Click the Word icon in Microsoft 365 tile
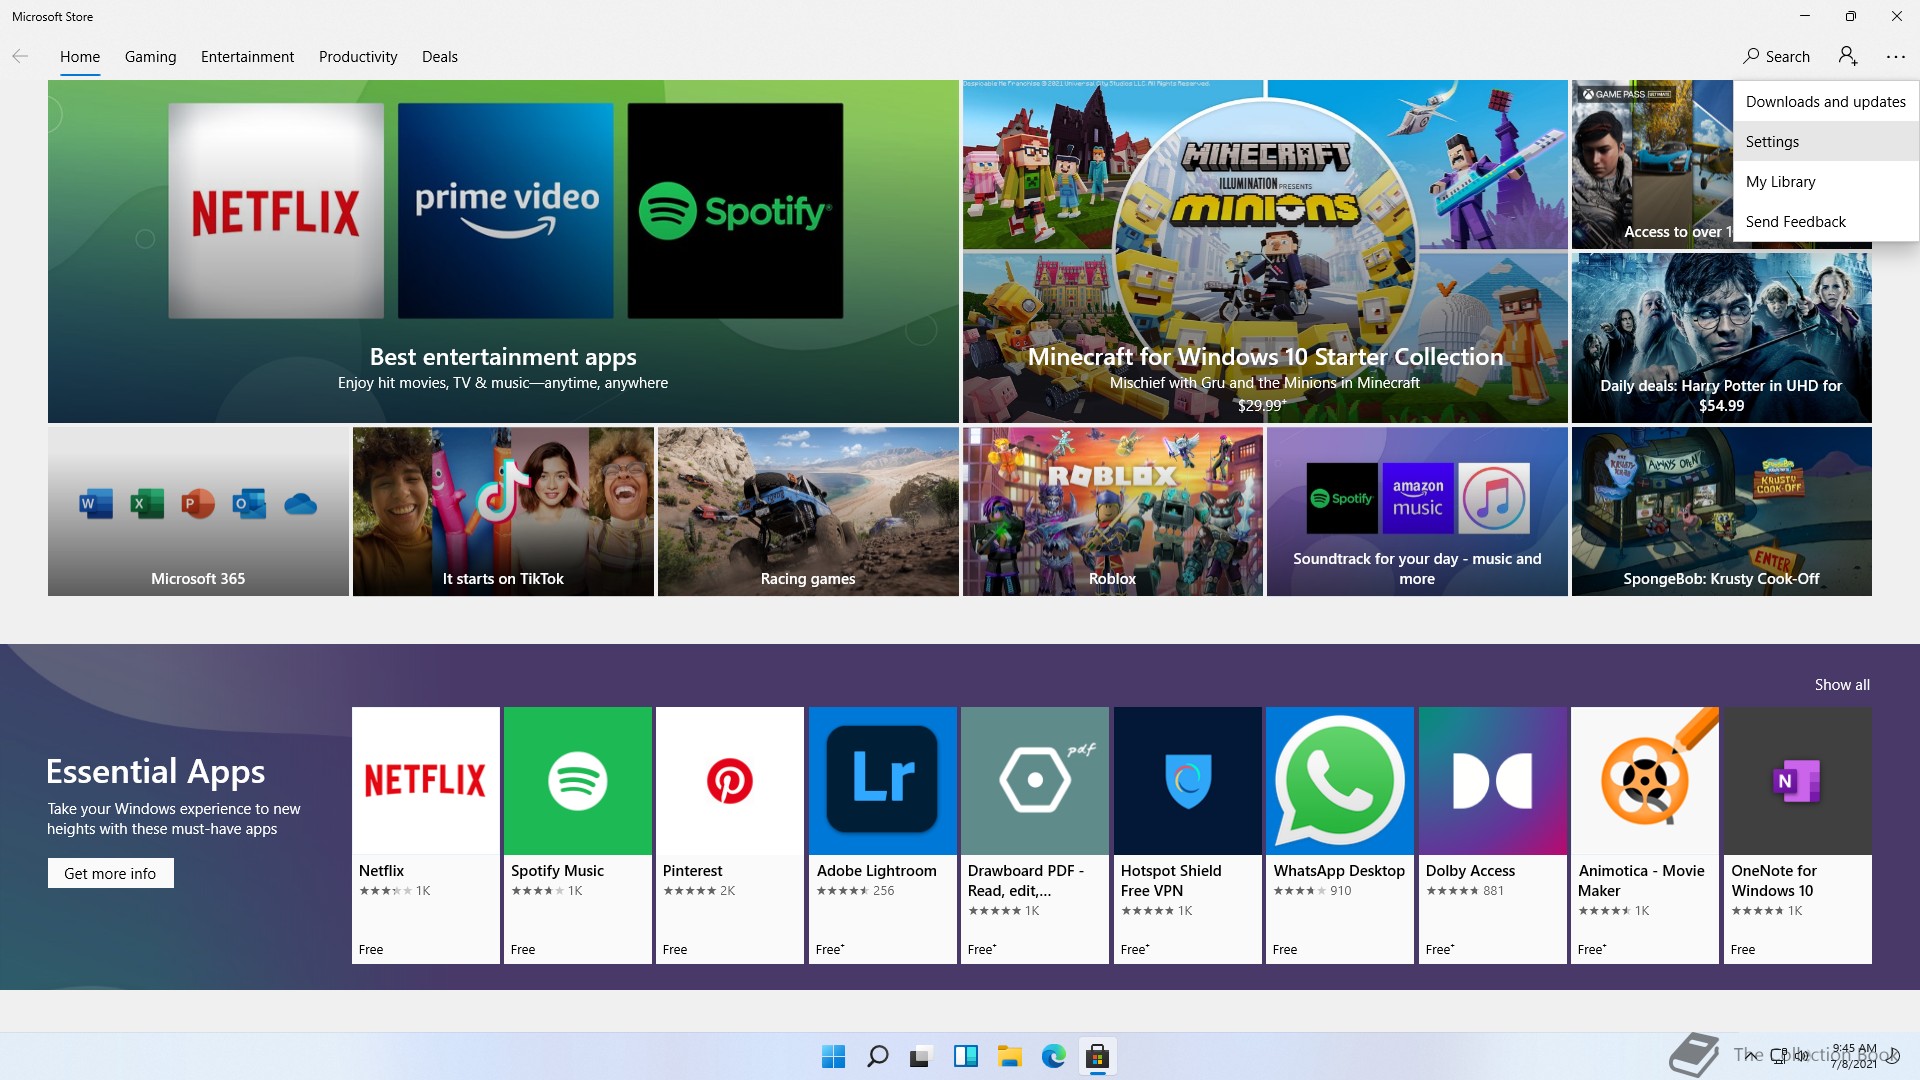1920x1080 pixels. point(96,504)
